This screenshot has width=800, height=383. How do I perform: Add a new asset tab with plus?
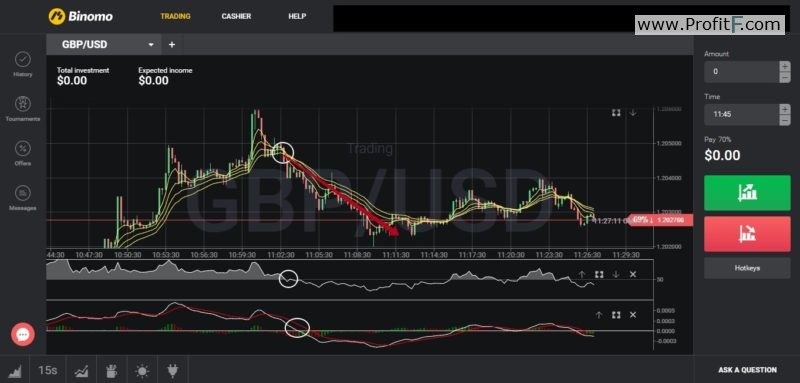172,45
